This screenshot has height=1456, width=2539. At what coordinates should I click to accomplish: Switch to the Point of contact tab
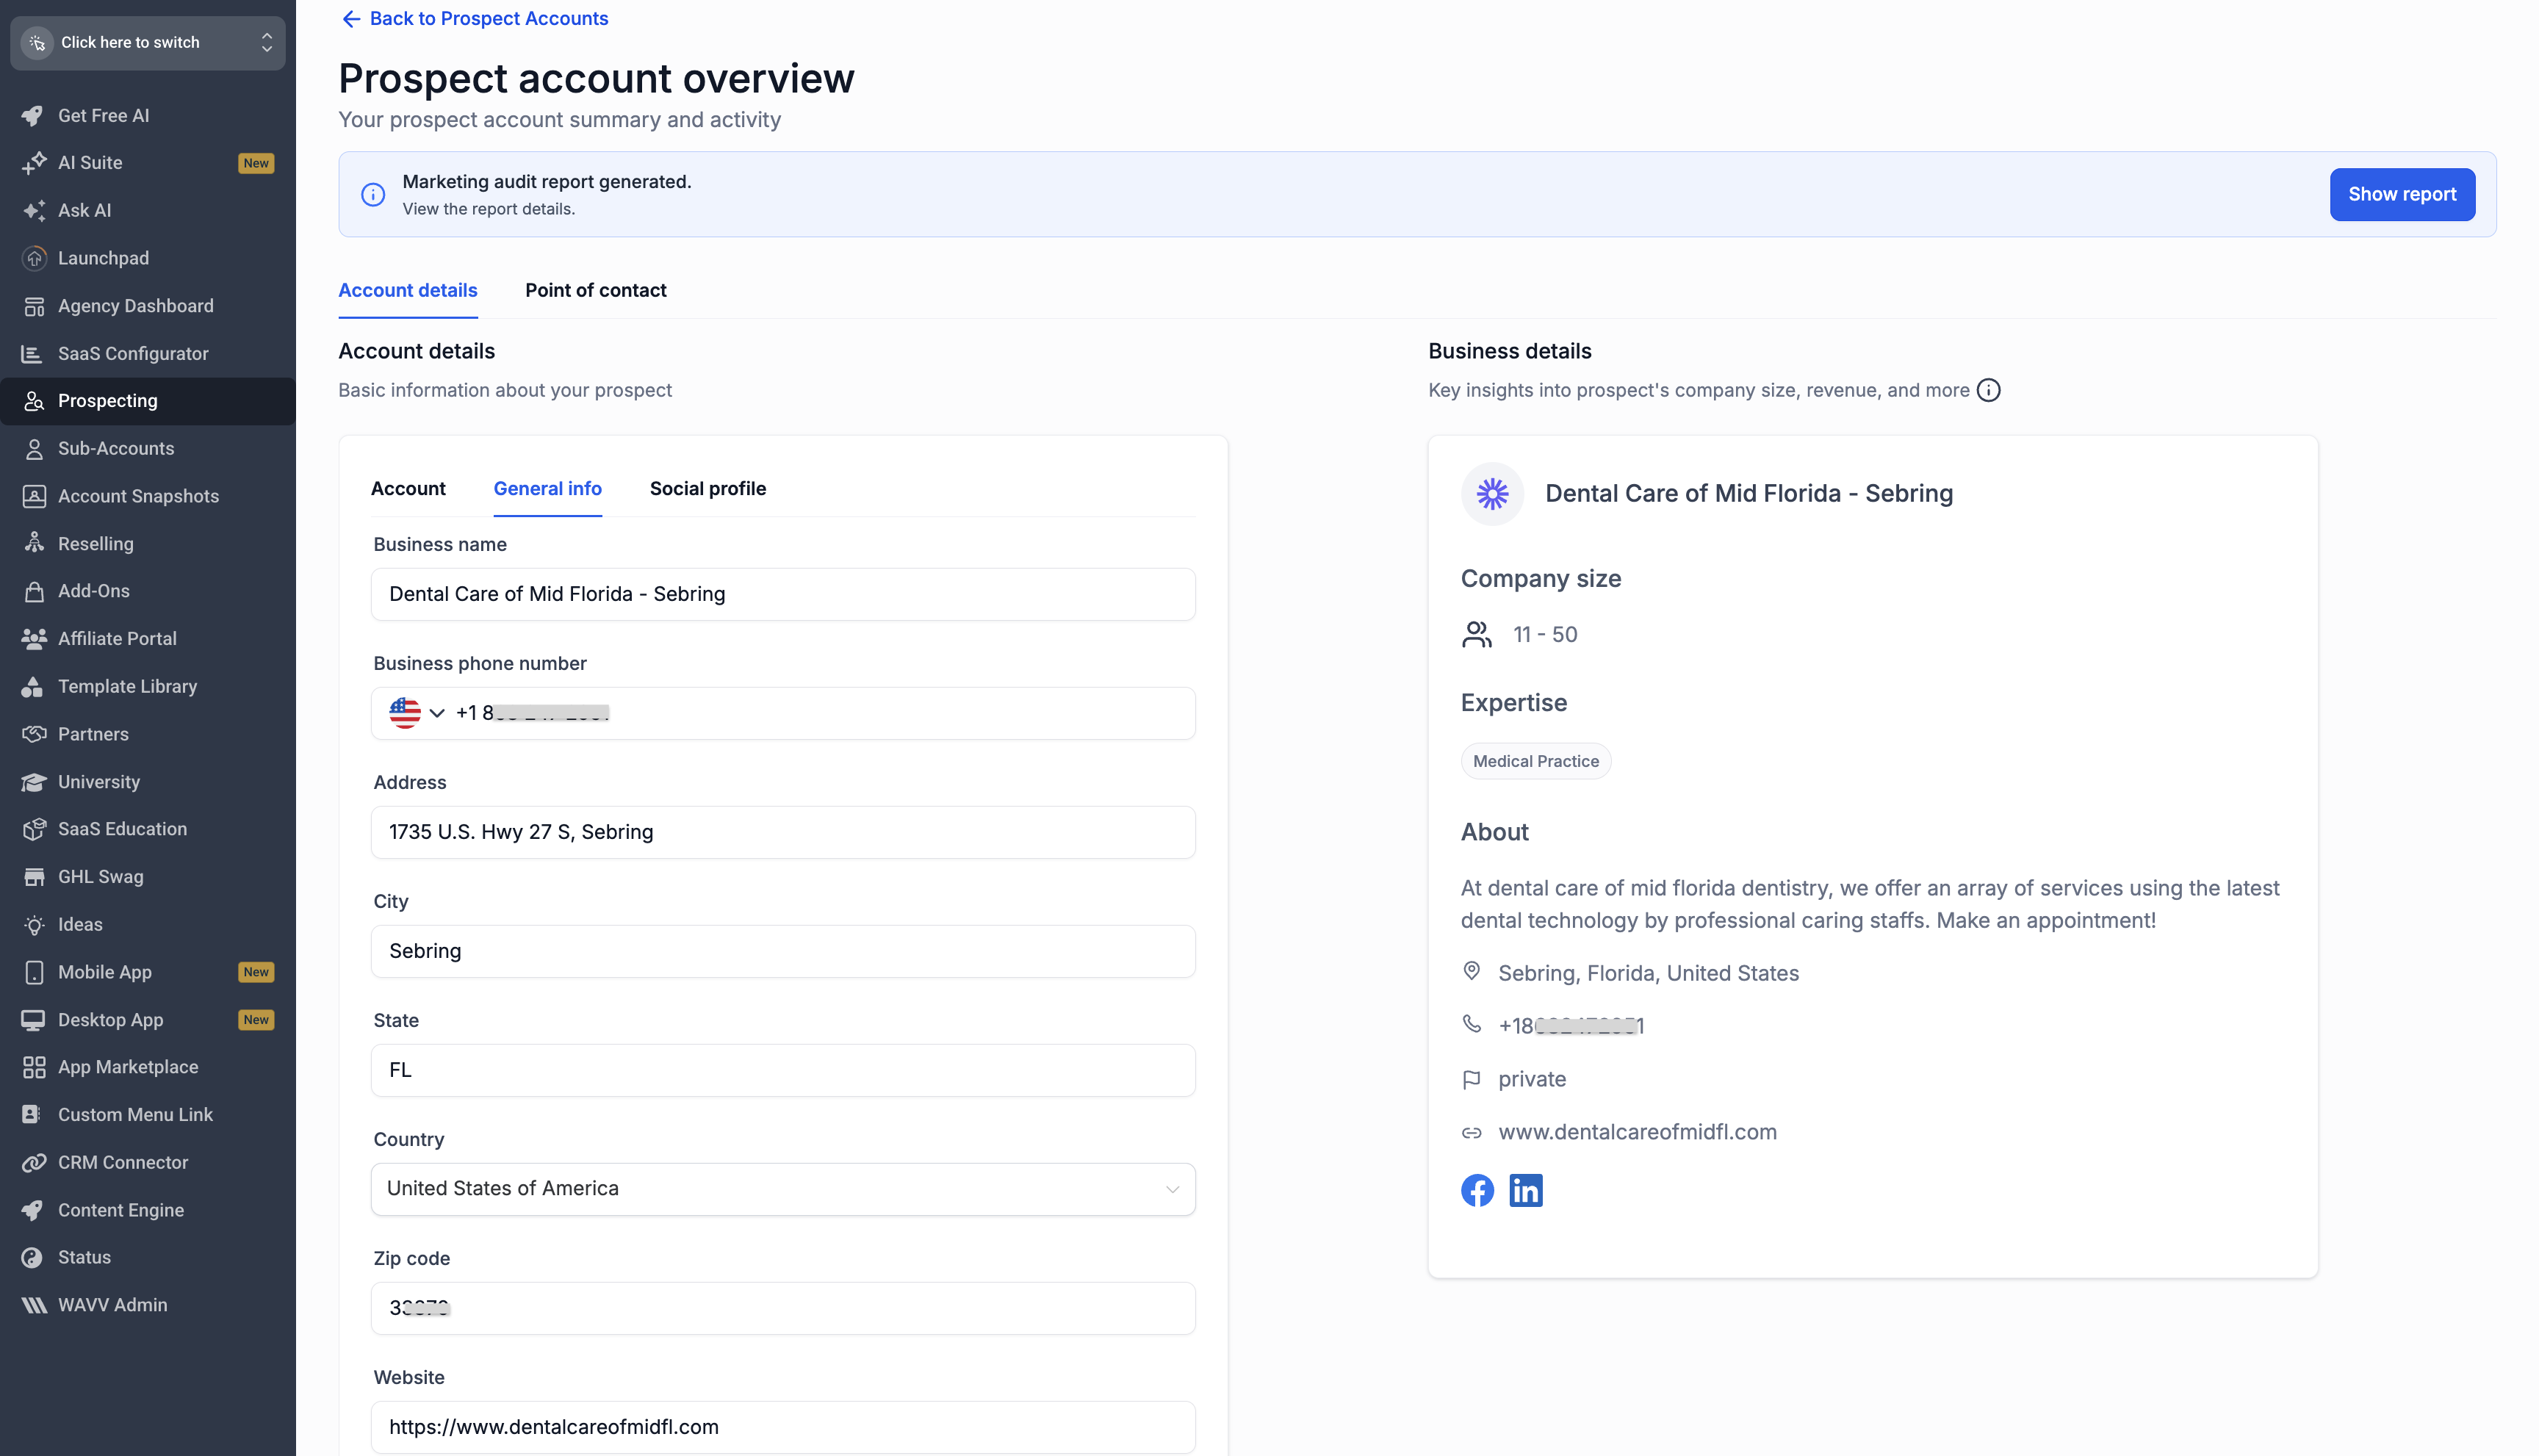click(x=596, y=290)
